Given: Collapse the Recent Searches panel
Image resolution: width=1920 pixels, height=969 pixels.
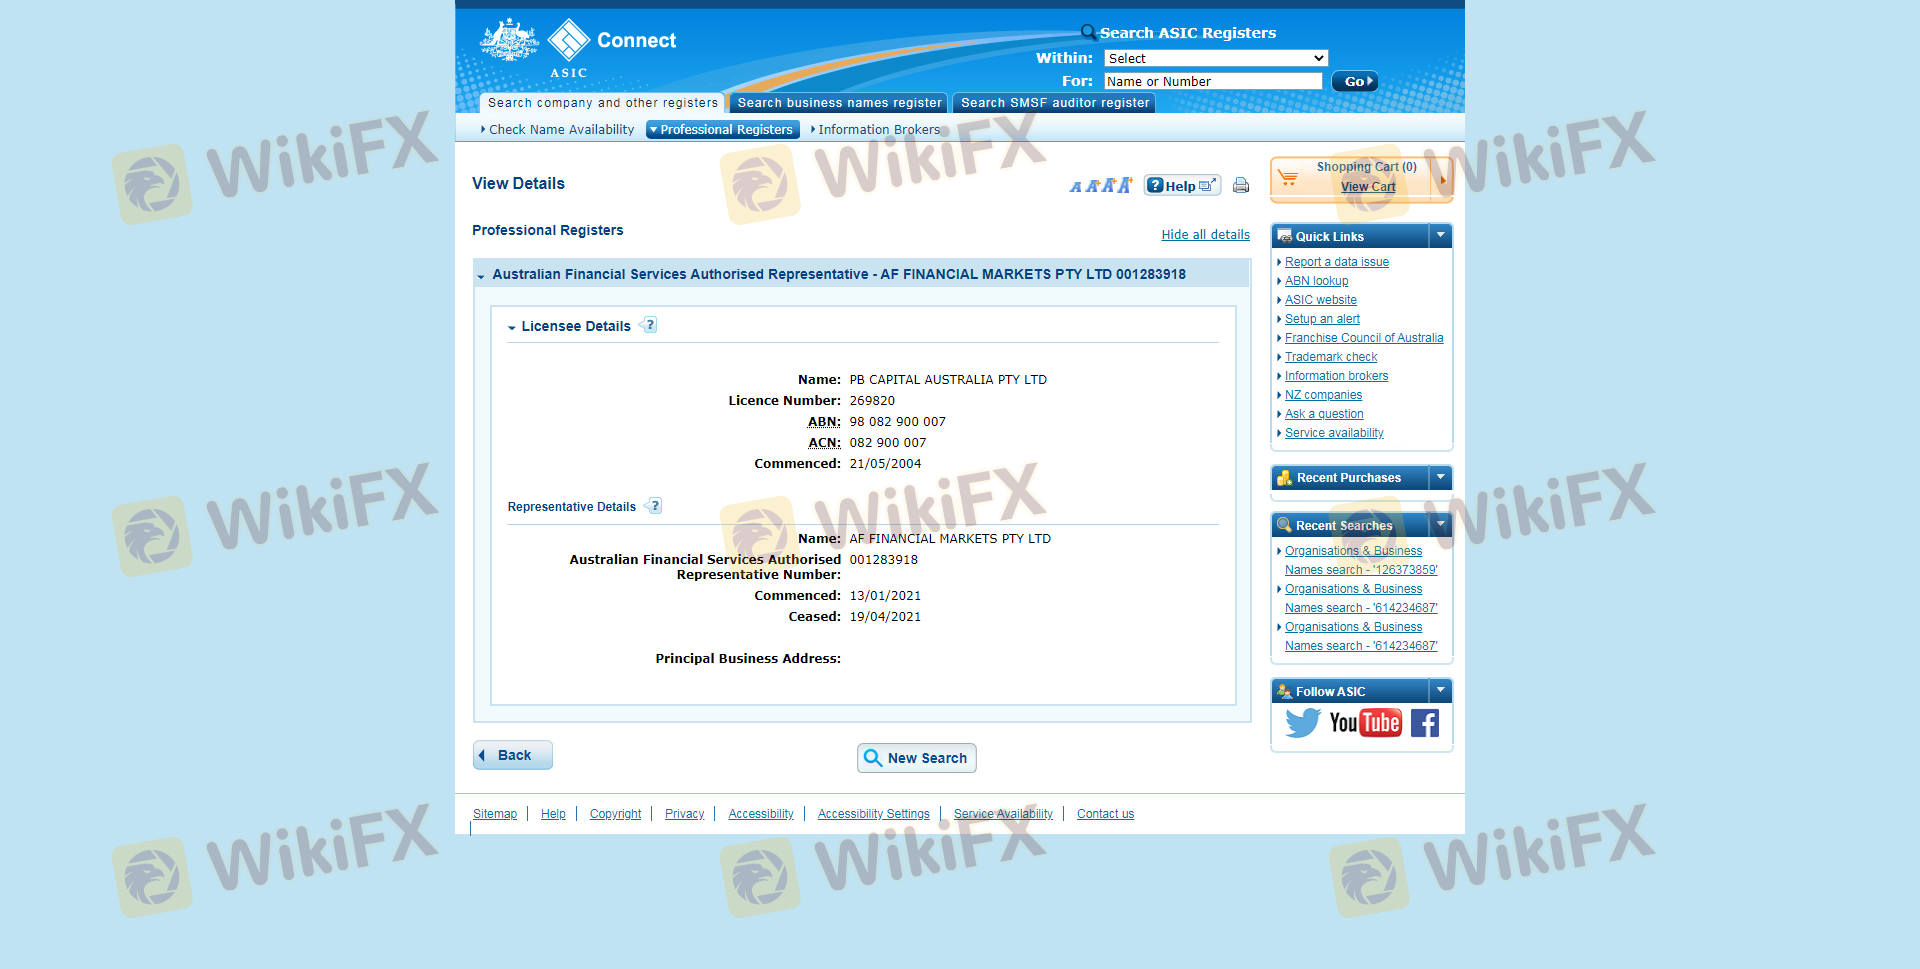Looking at the screenshot, I should click(1440, 525).
